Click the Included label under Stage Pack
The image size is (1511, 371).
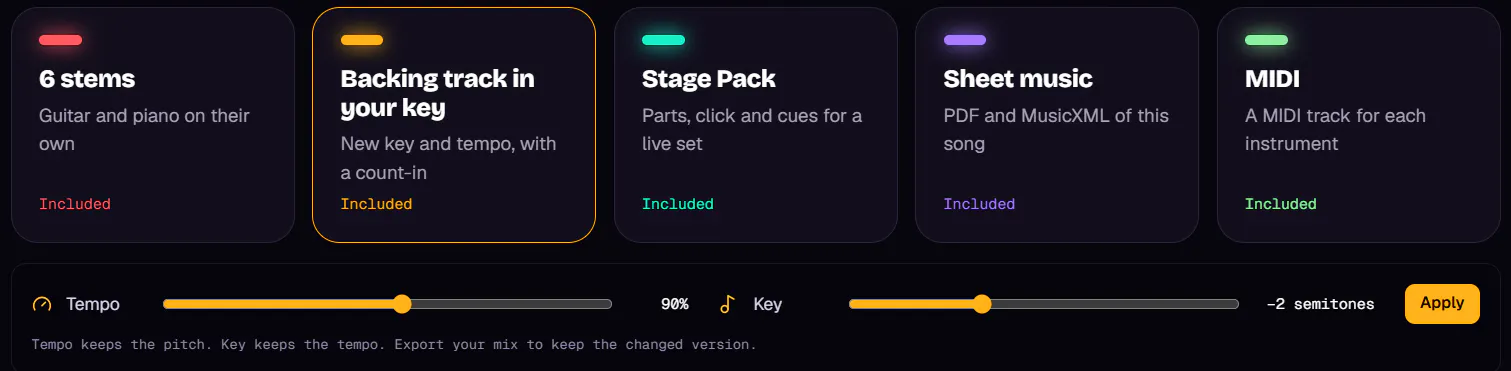678,204
